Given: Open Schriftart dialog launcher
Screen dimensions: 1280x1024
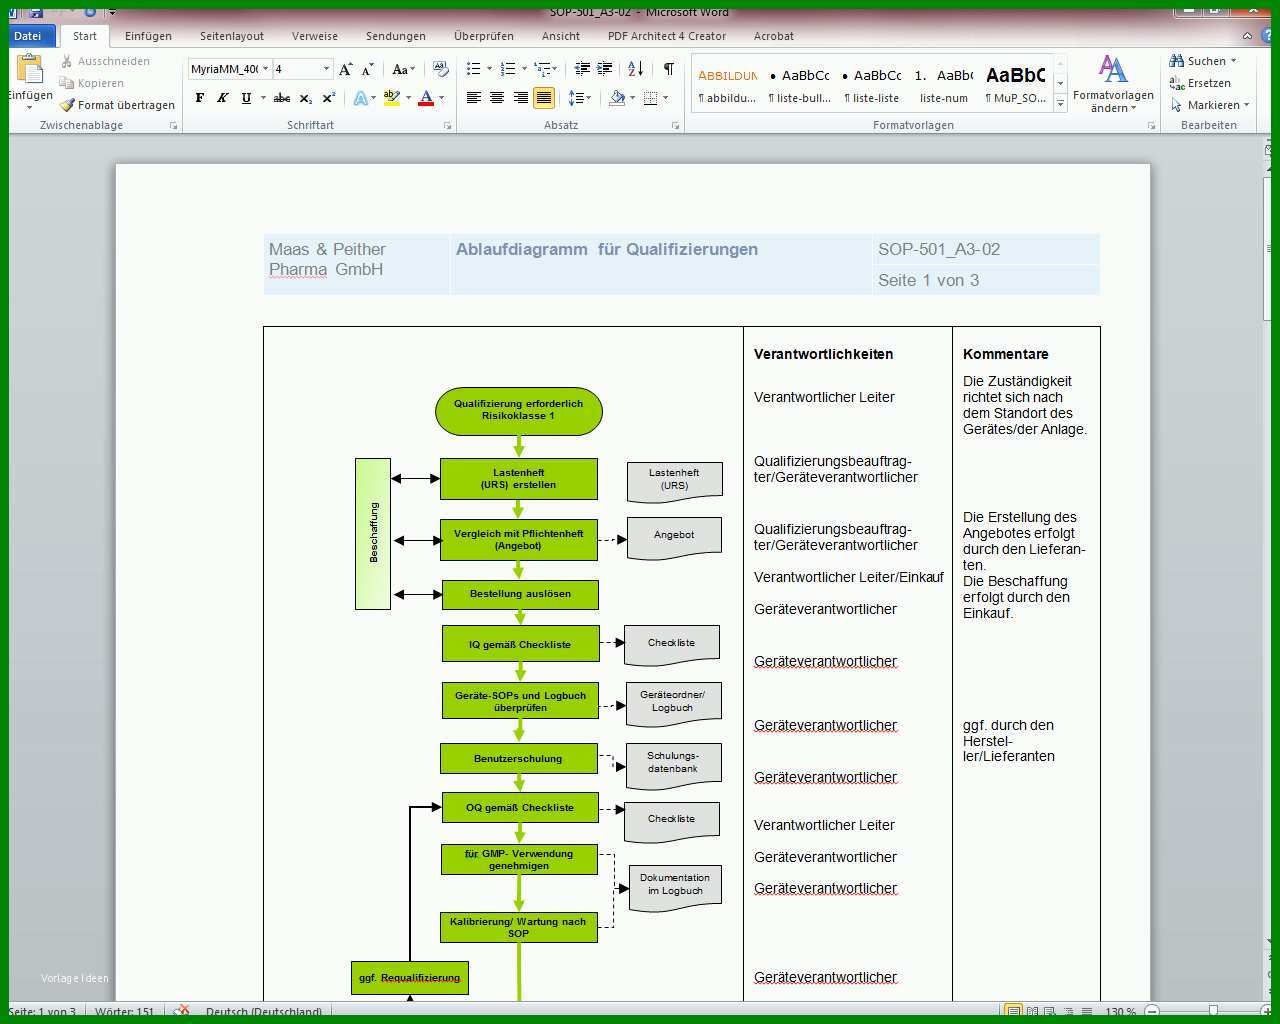Looking at the screenshot, I should click(x=447, y=126).
